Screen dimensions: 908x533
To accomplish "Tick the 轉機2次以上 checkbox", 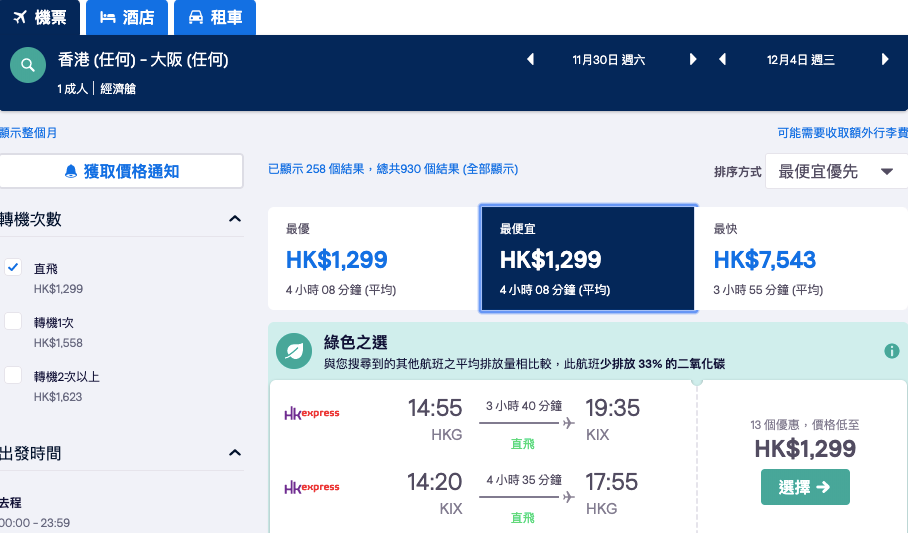I will coord(13,375).
